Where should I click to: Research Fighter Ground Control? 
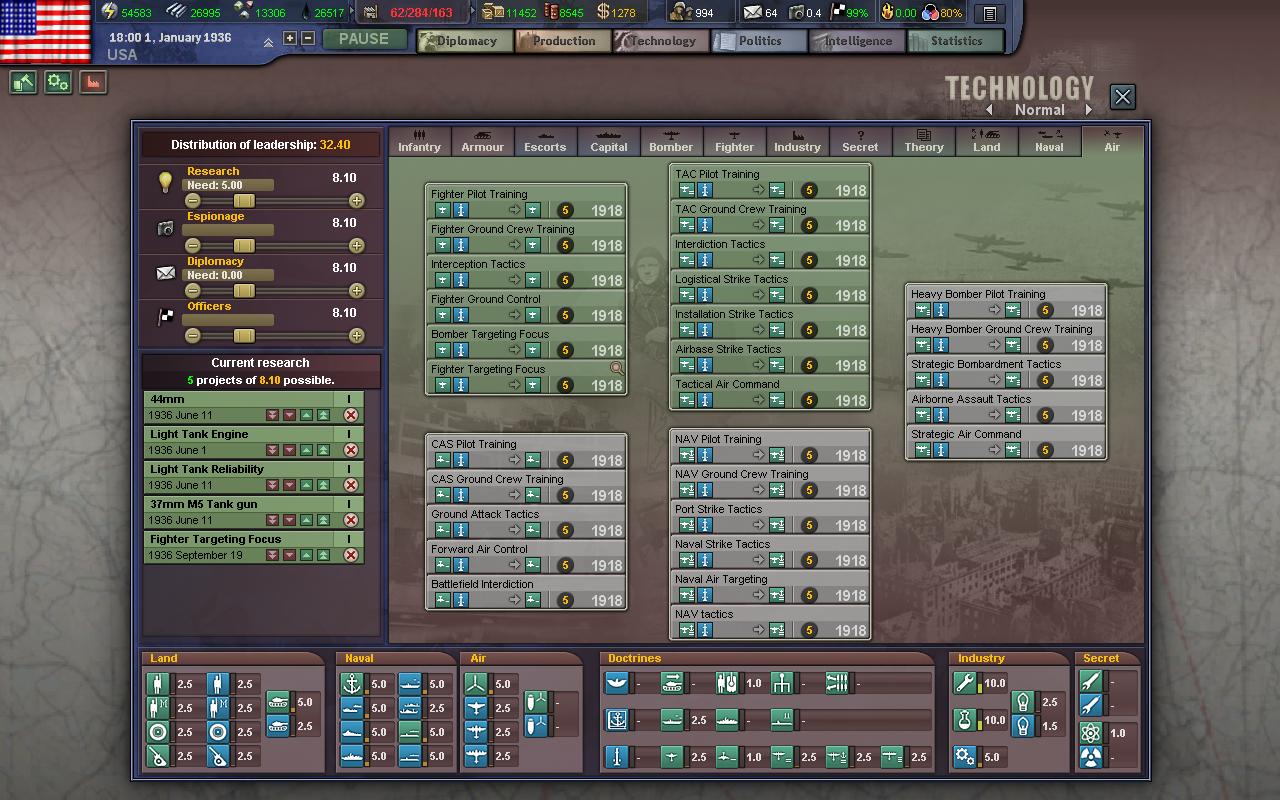(526, 308)
